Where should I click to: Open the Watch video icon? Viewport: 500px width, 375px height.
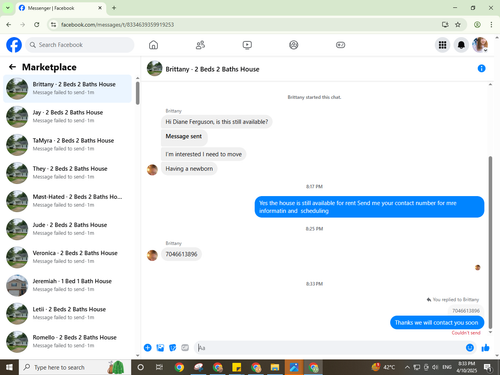point(247,45)
